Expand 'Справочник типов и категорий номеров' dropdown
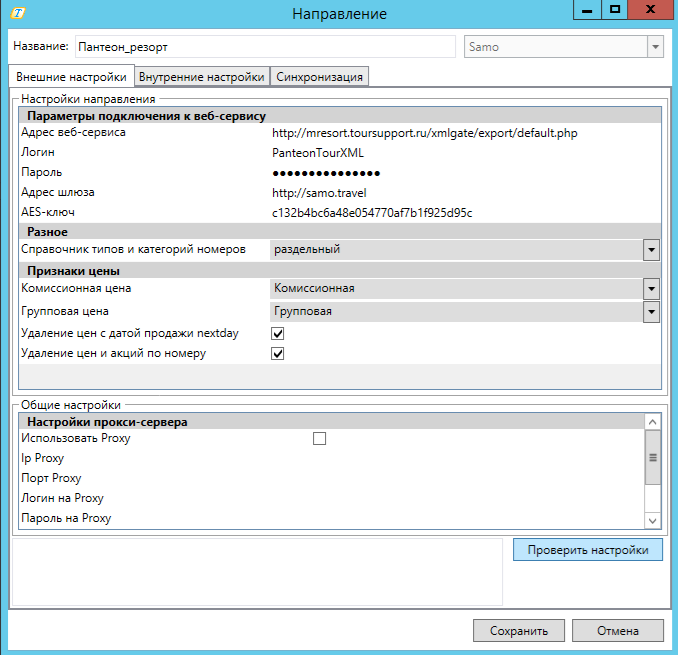This screenshot has width=678, height=655. [651, 249]
